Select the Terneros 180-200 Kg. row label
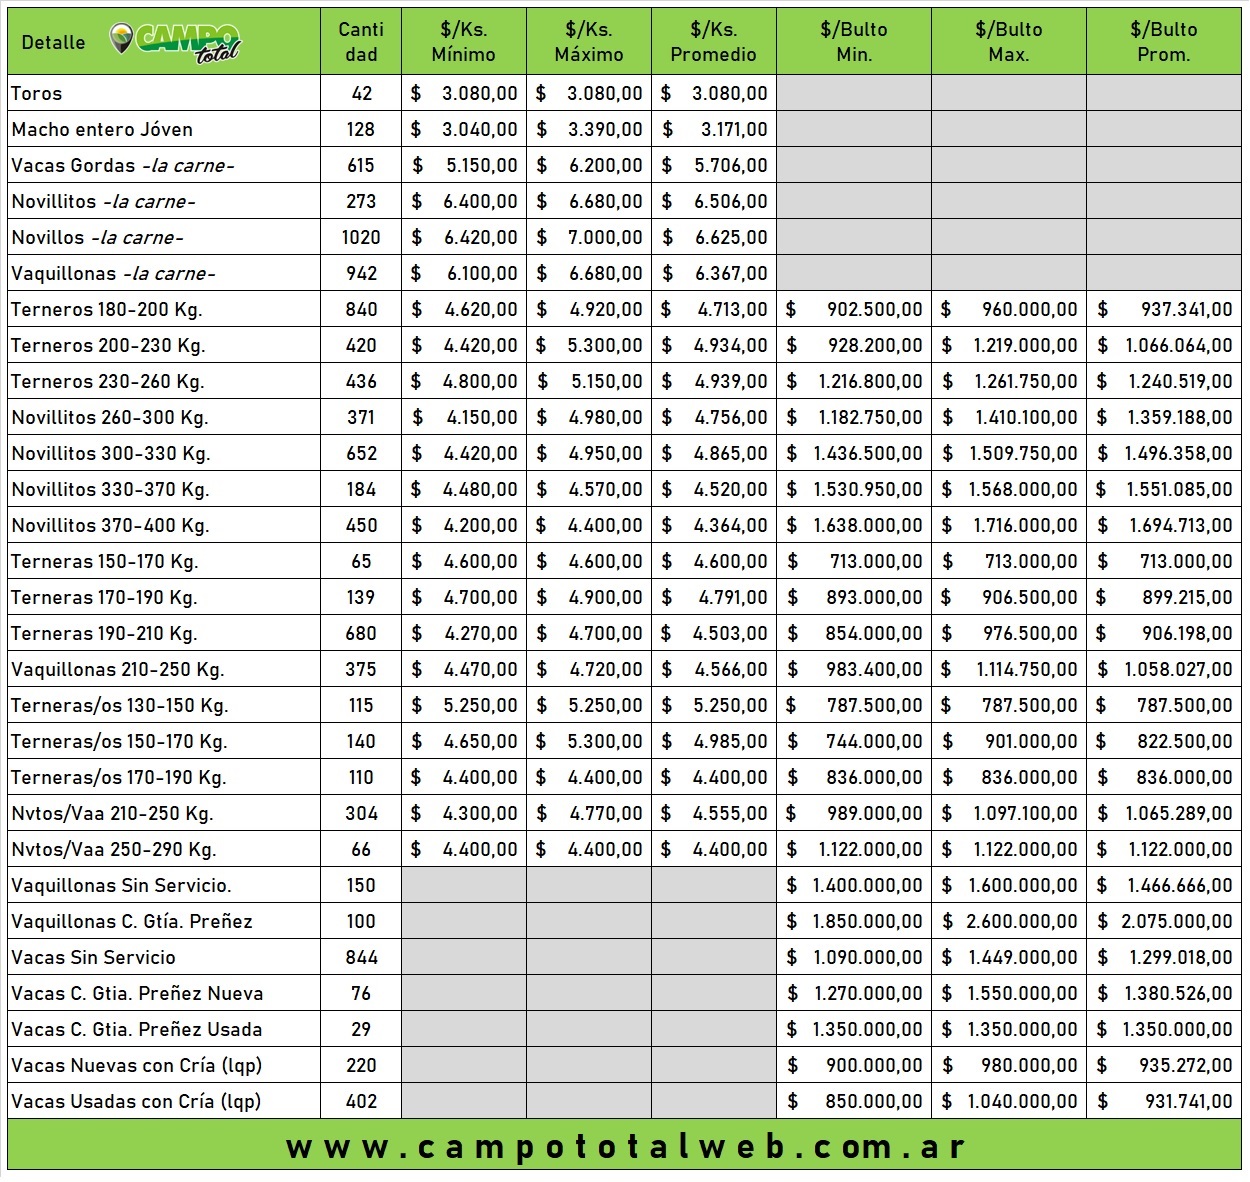The image size is (1250, 1182). tap(107, 310)
